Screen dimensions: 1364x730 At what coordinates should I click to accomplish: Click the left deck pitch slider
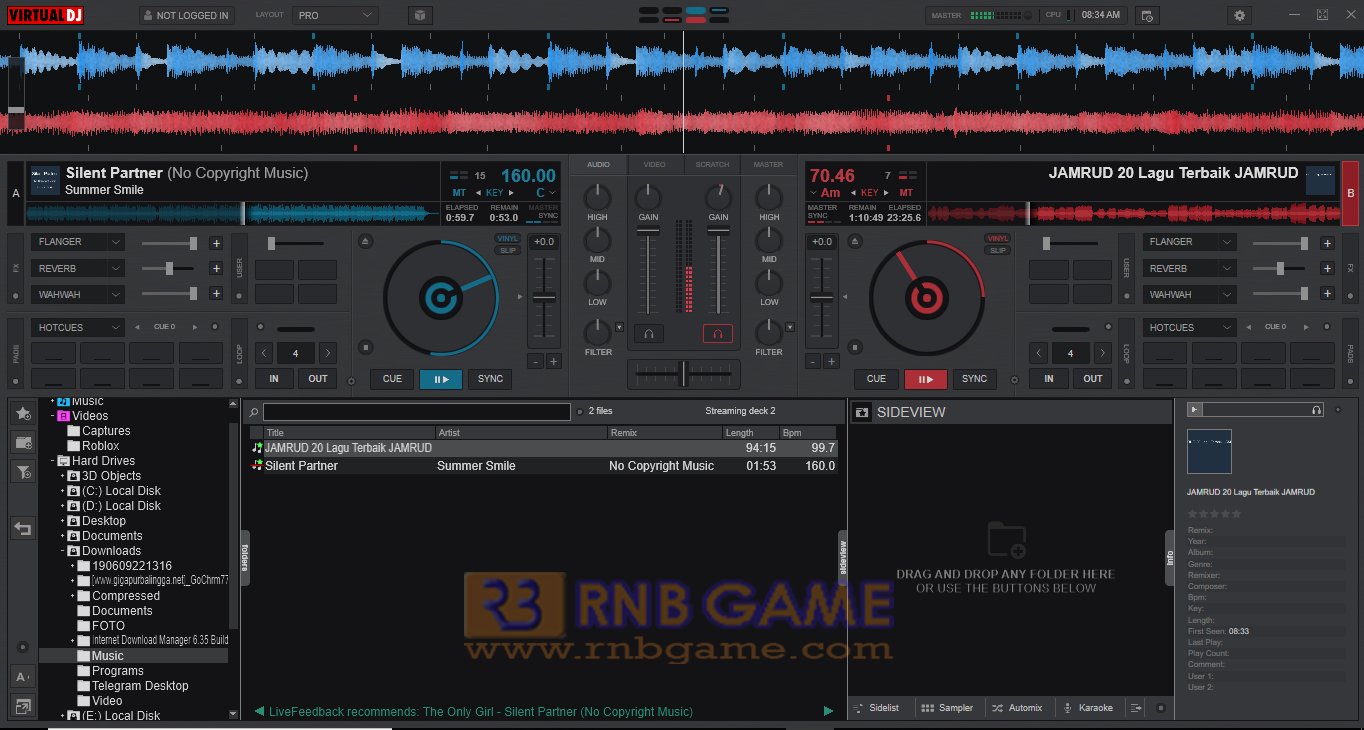click(x=544, y=297)
